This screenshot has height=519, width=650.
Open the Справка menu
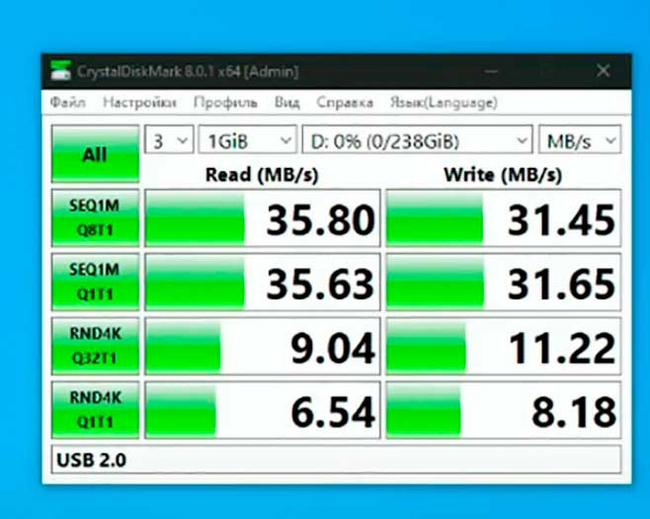click(344, 102)
